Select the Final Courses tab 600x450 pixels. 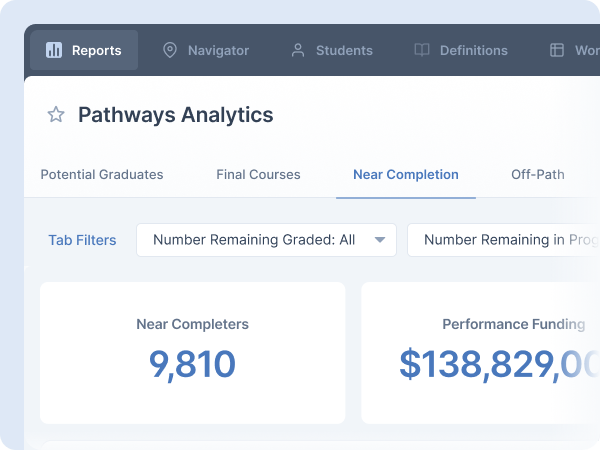[x=258, y=174]
